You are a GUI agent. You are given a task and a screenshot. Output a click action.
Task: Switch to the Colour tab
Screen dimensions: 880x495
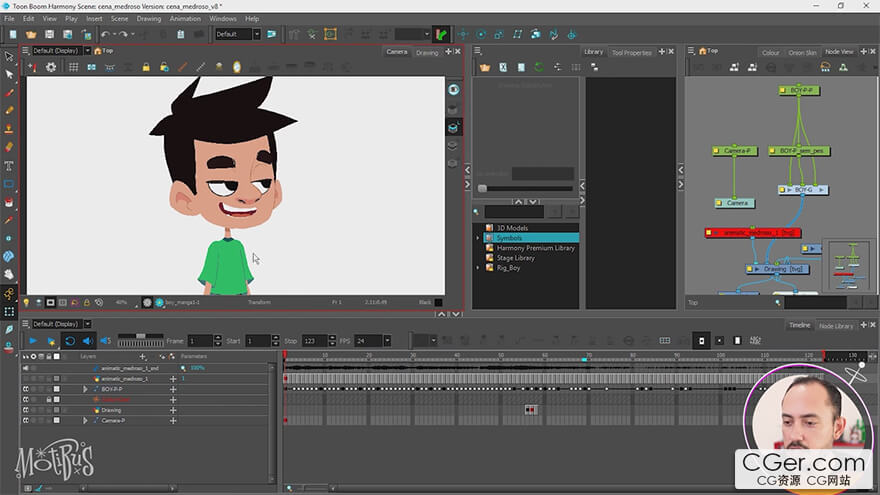click(x=771, y=52)
